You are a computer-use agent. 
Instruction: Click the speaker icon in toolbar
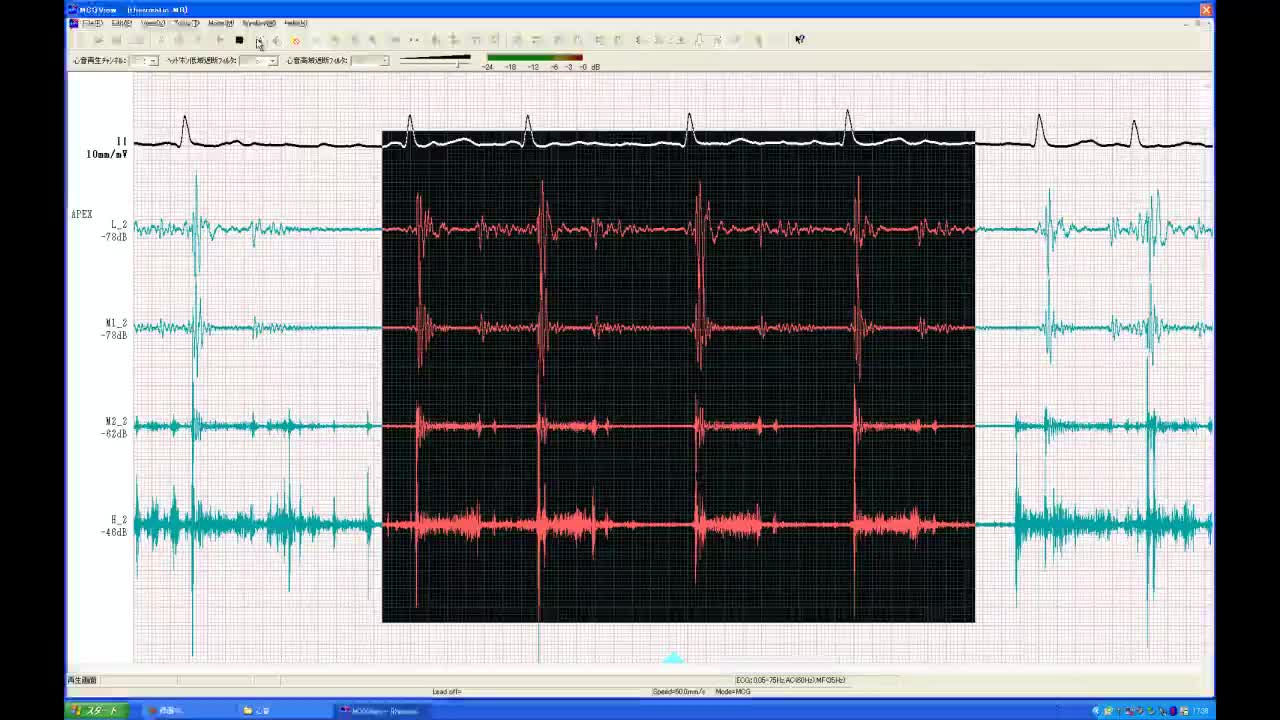pyautogui.click(x=276, y=40)
